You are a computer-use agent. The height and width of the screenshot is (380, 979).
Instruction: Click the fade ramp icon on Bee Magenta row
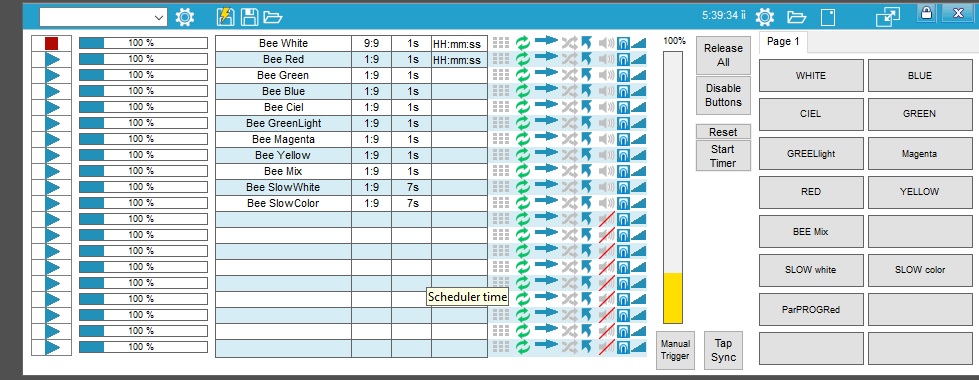pos(638,139)
